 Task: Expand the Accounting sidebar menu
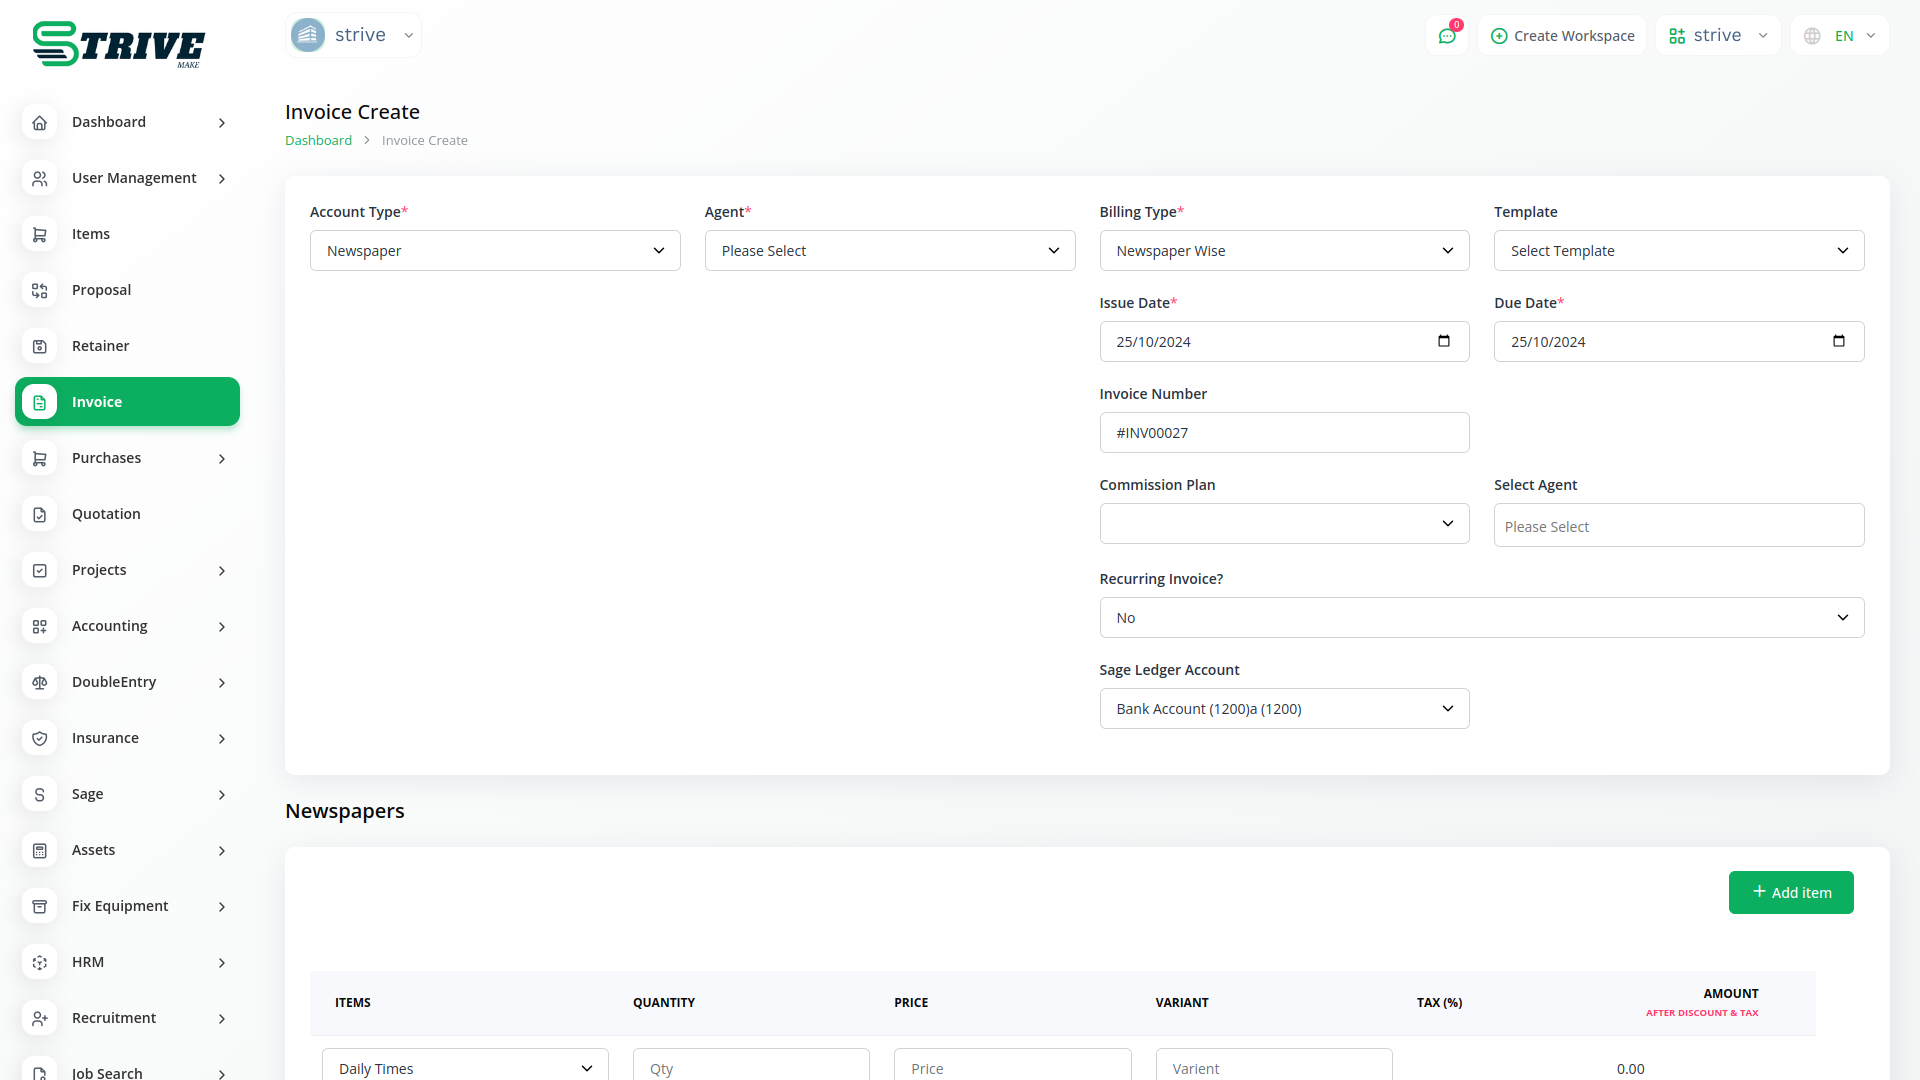(127, 626)
